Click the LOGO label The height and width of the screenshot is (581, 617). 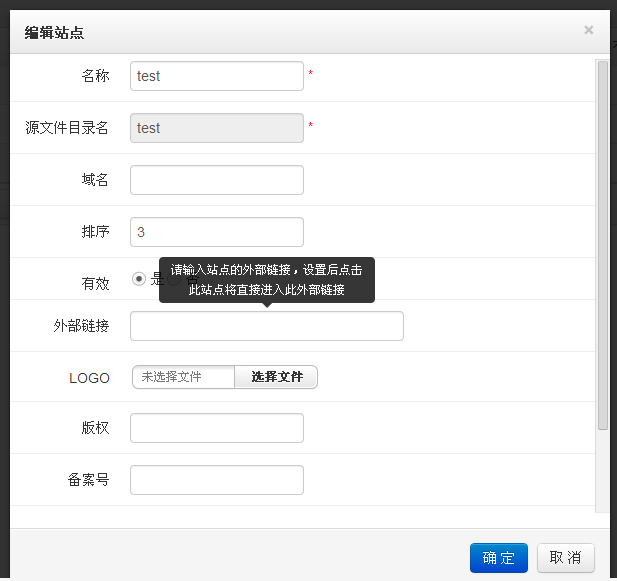coord(89,378)
